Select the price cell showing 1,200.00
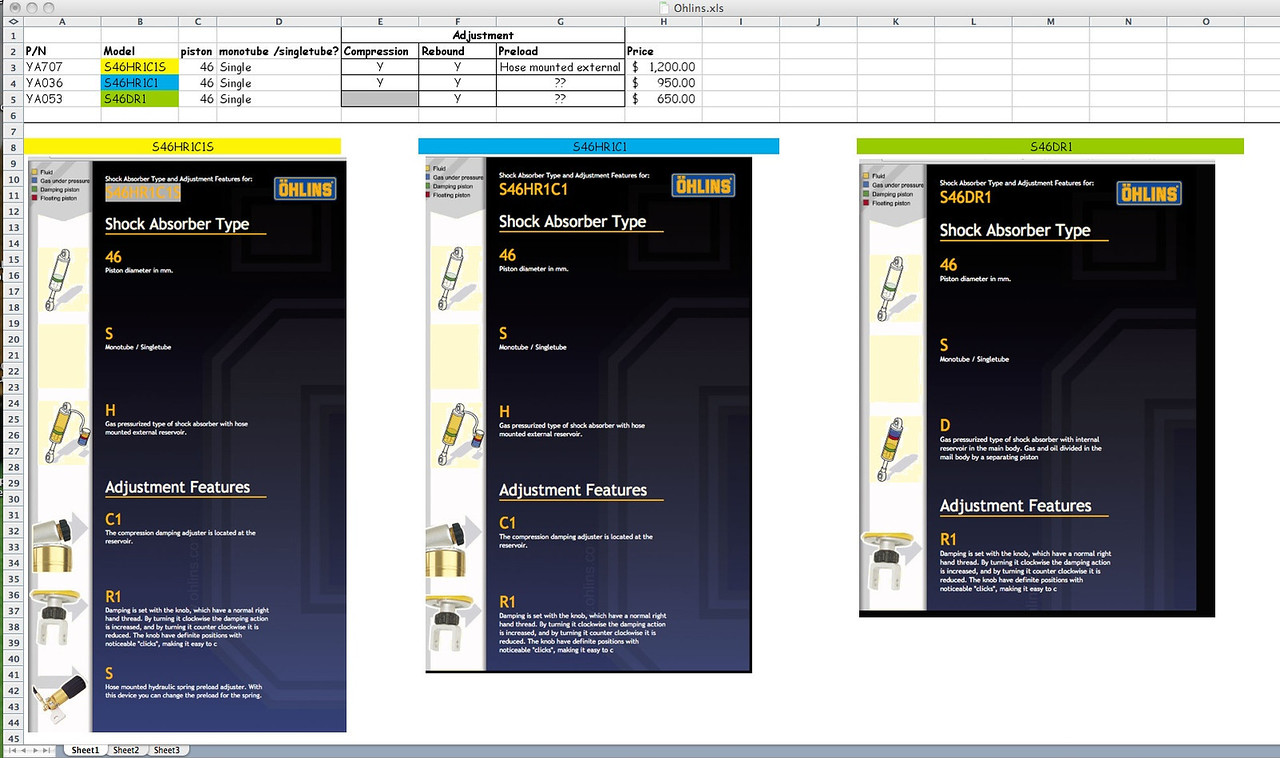1280x758 pixels. pos(663,67)
